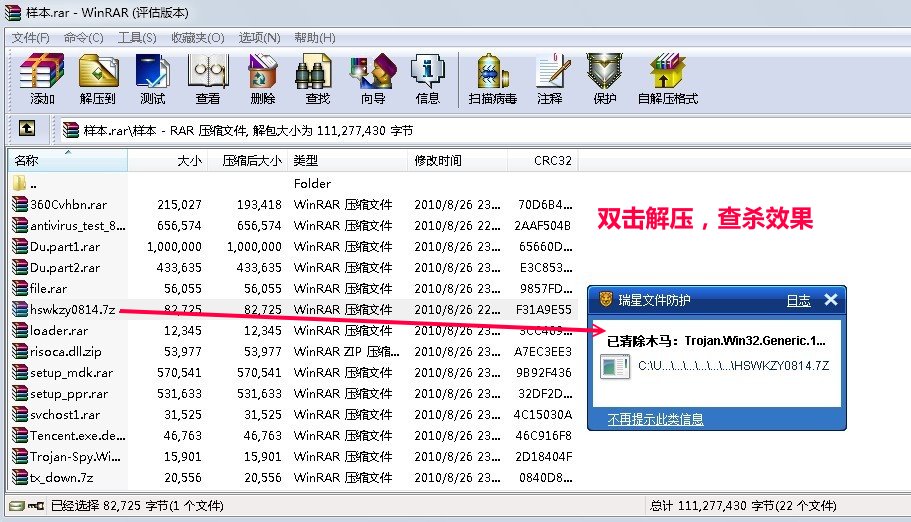Image resolution: width=911 pixels, height=522 pixels.
Task: Open the 帮助(H) menu
Action: tap(314, 38)
